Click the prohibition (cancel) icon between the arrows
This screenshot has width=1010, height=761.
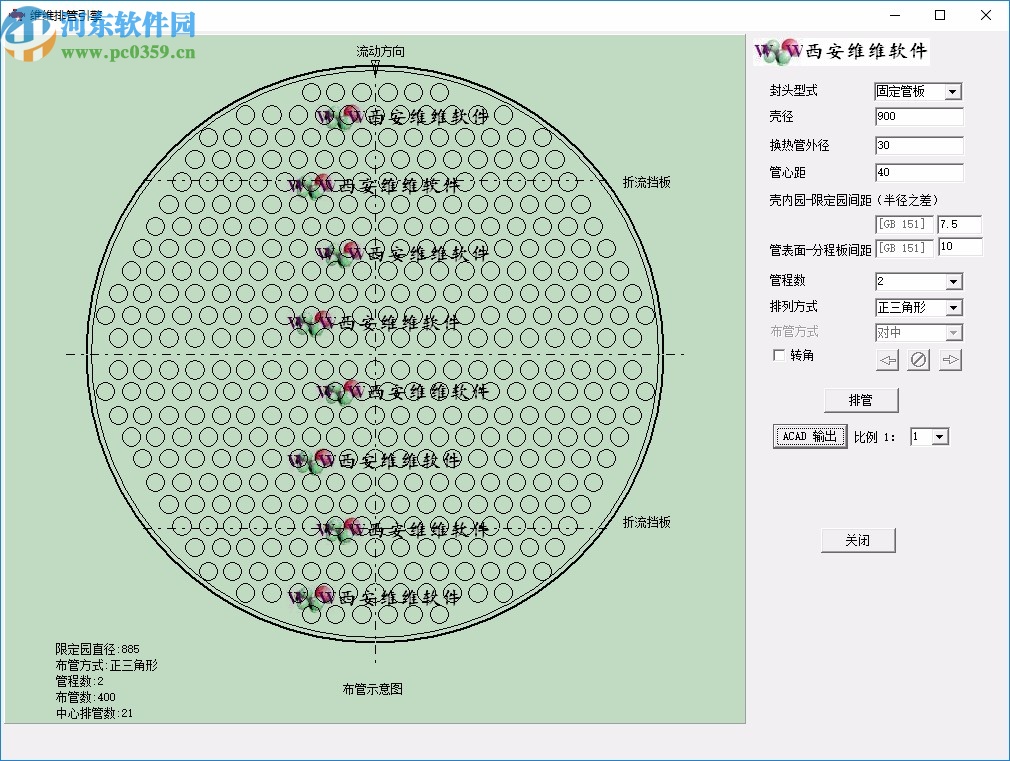coord(918,359)
